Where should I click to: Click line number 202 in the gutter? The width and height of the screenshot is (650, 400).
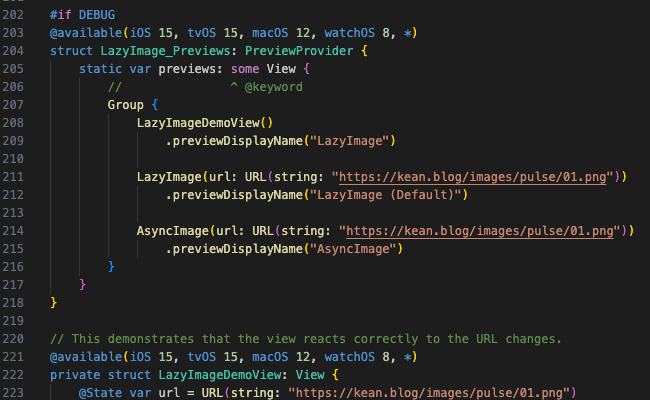(x=13, y=15)
